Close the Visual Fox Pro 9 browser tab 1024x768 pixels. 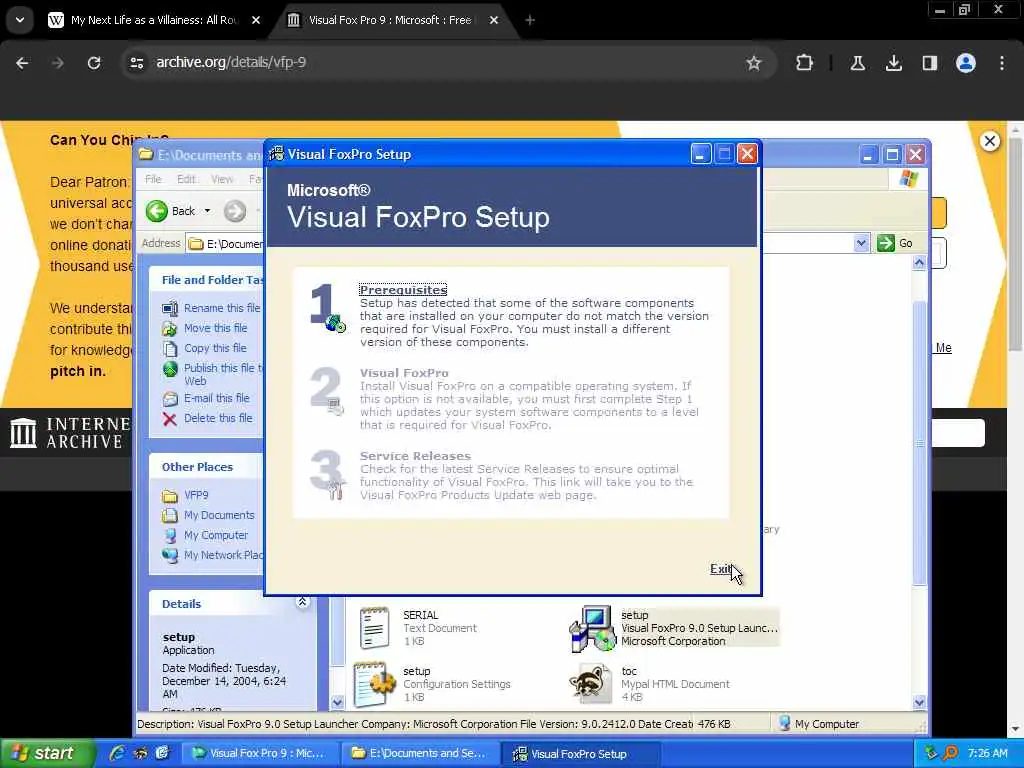point(494,20)
